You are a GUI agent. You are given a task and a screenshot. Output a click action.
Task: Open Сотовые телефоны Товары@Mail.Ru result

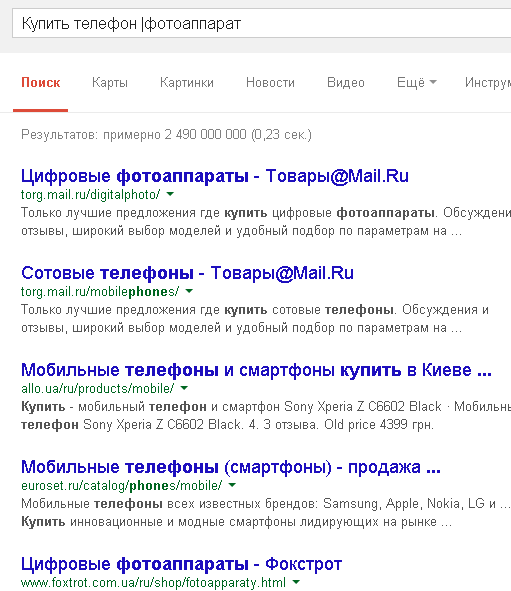[x=187, y=273]
